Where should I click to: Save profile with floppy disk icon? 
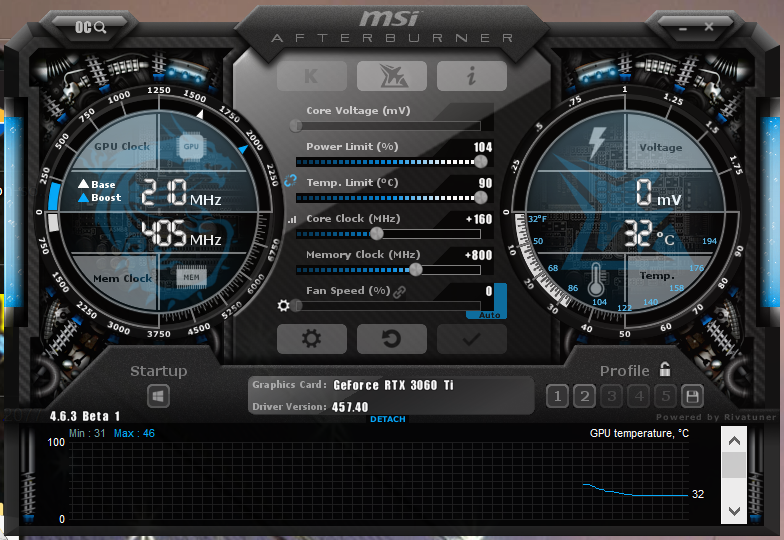click(692, 396)
